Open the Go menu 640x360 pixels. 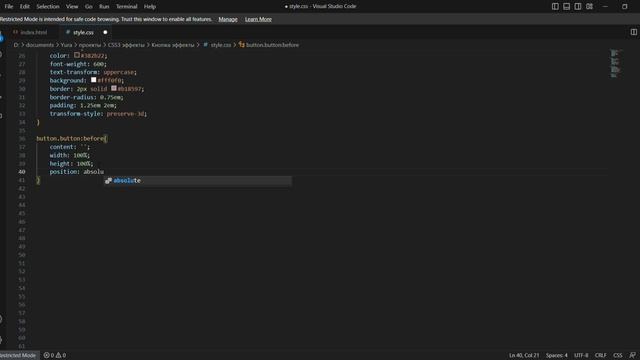pos(89,7)
